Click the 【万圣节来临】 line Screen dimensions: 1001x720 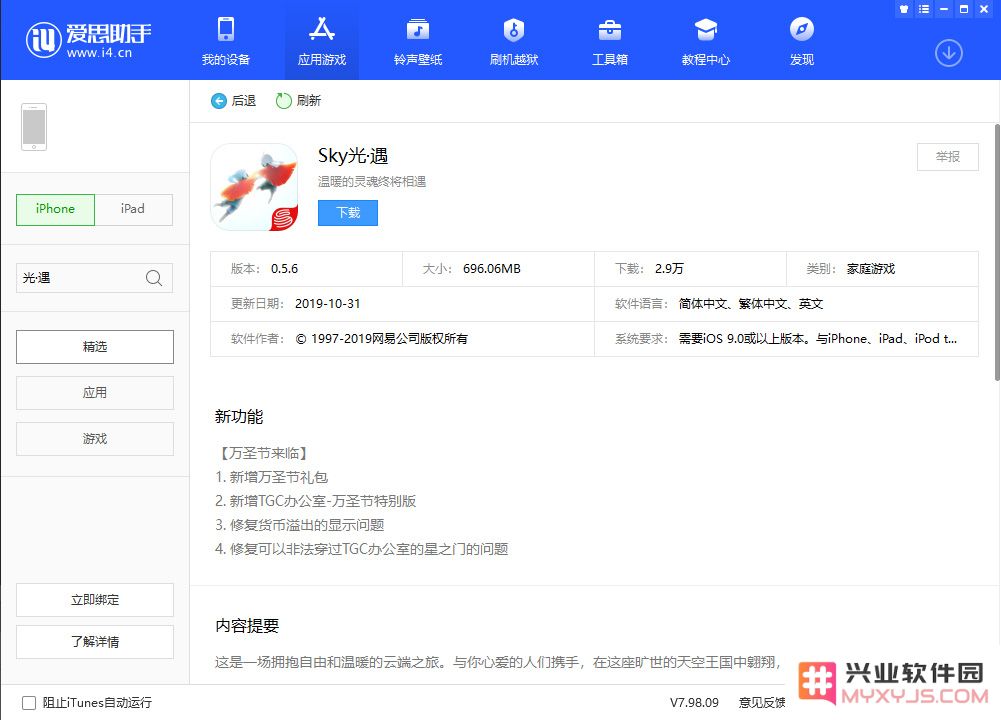(264, 453)
